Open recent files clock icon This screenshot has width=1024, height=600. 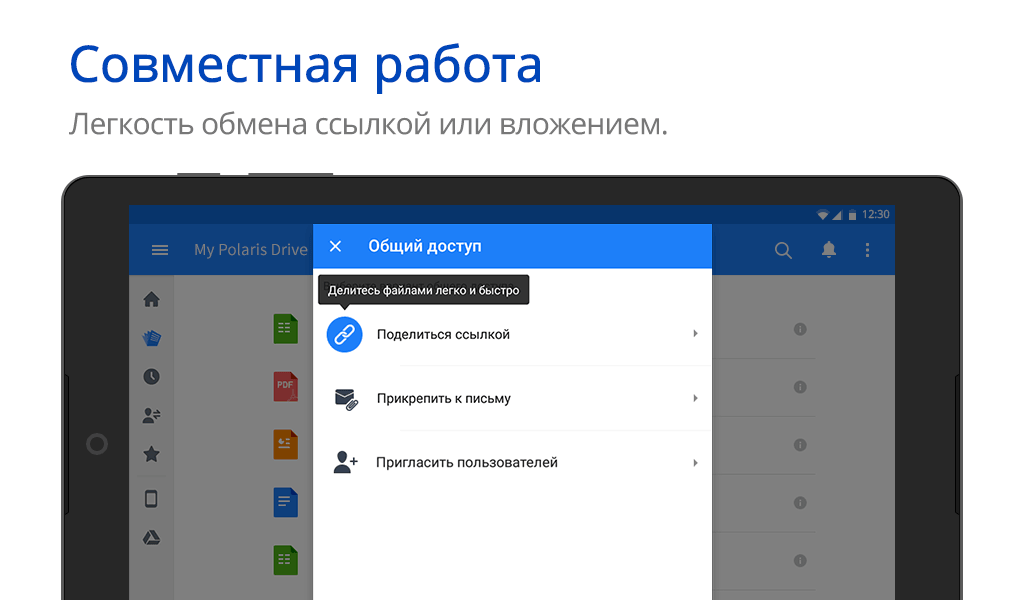click(152, 377)
